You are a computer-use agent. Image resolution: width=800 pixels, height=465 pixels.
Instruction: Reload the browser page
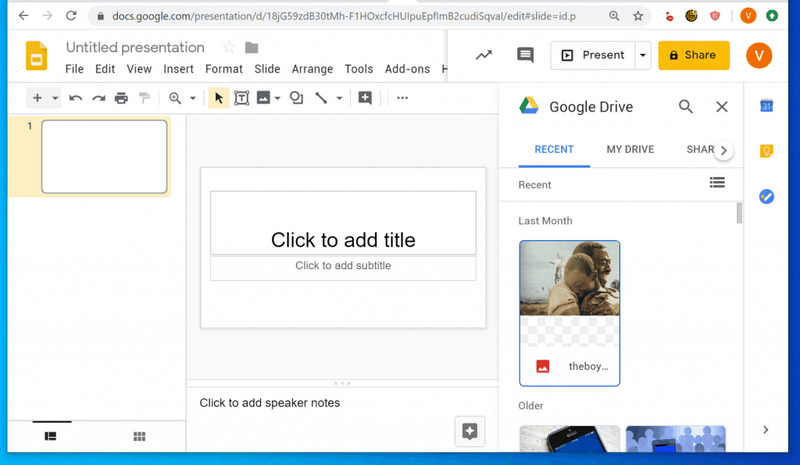71,16
